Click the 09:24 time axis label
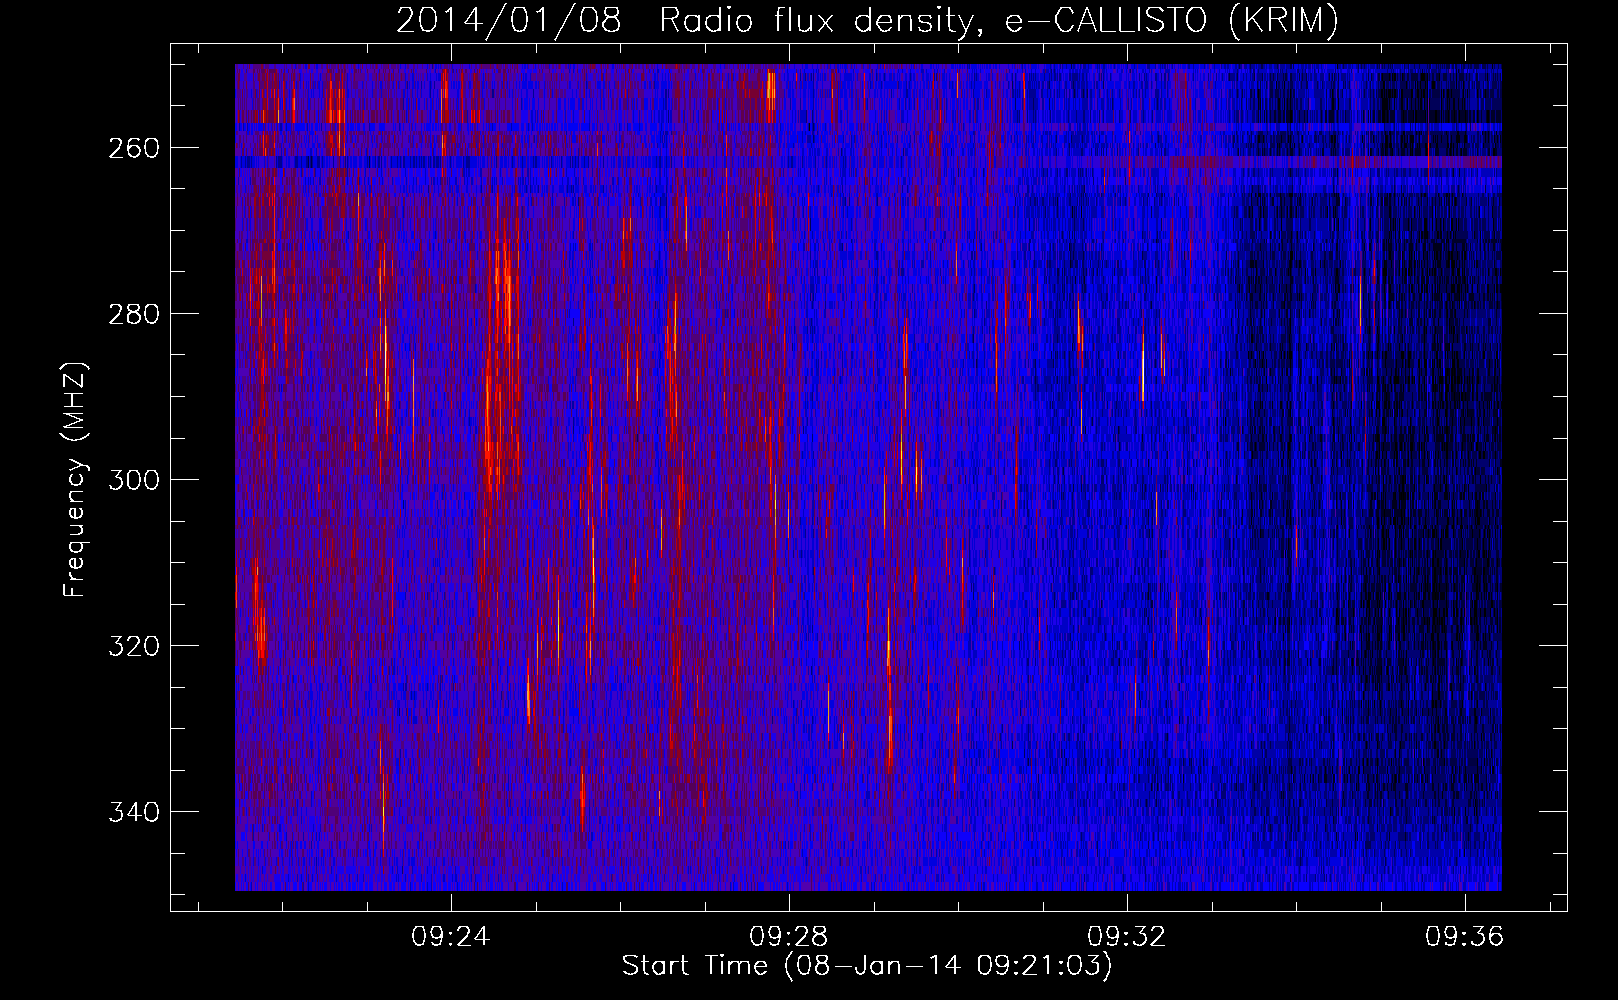This screenshot has height=1000, width=1618. pyautogui.click(x=451, y=937)
